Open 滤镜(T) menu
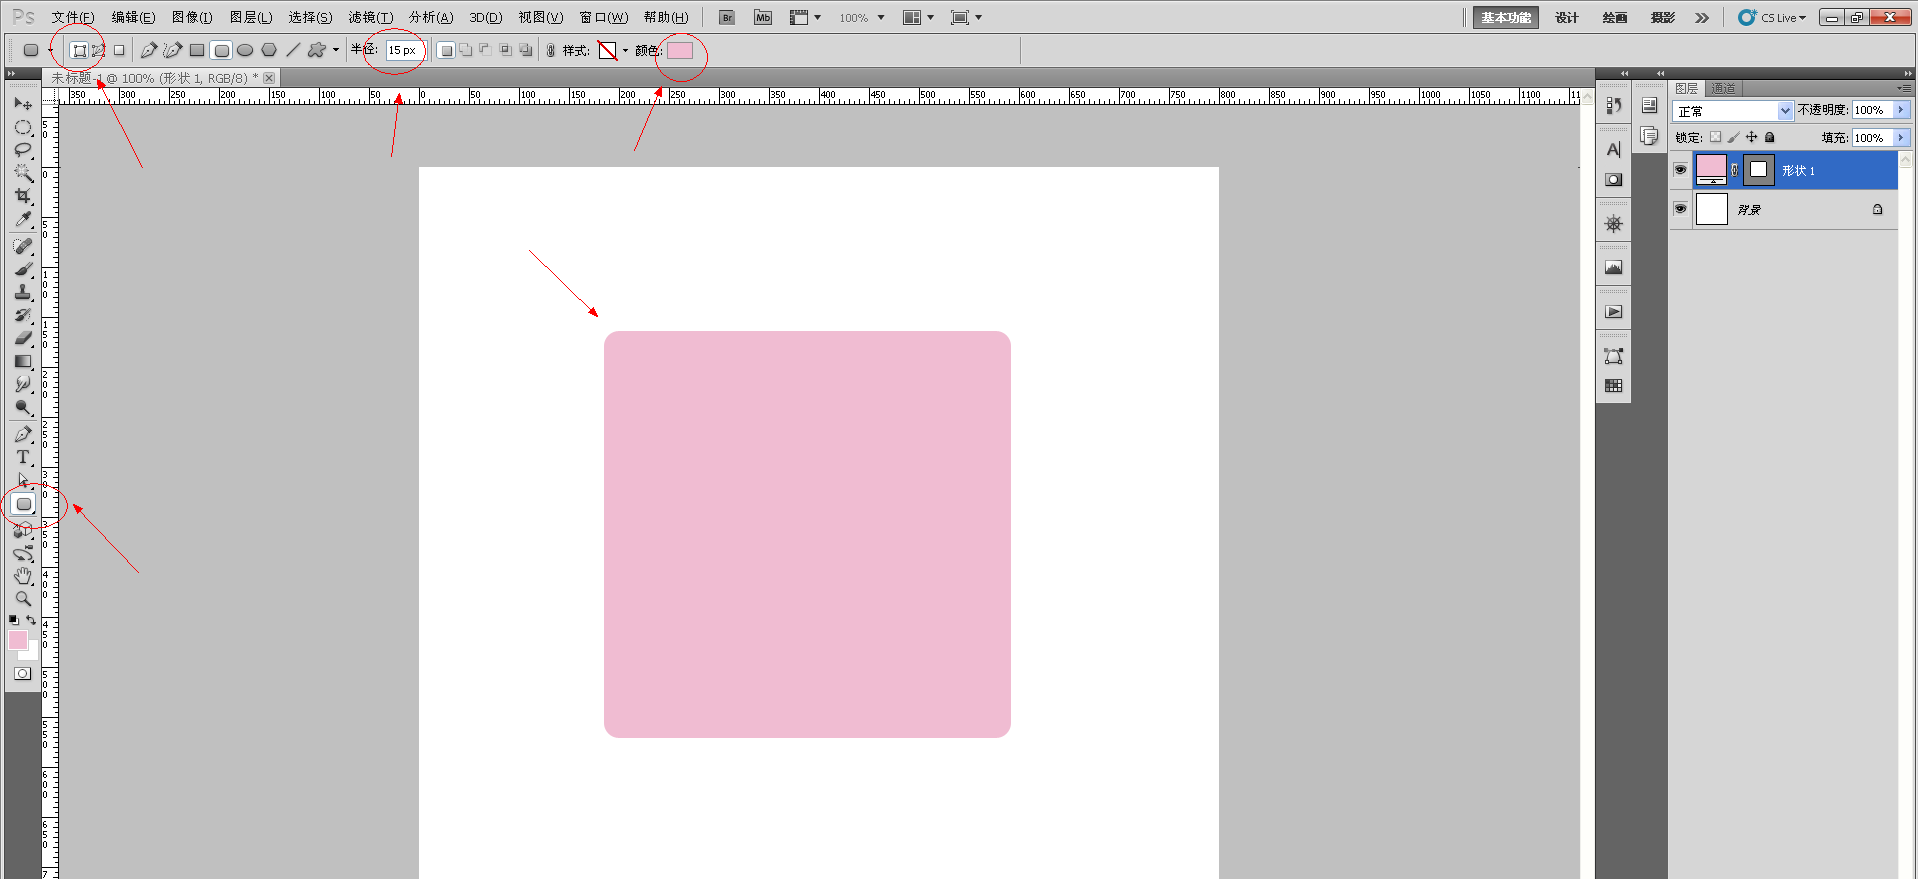Viewport: 1918px width, 879px height. (x=371, y=18)
